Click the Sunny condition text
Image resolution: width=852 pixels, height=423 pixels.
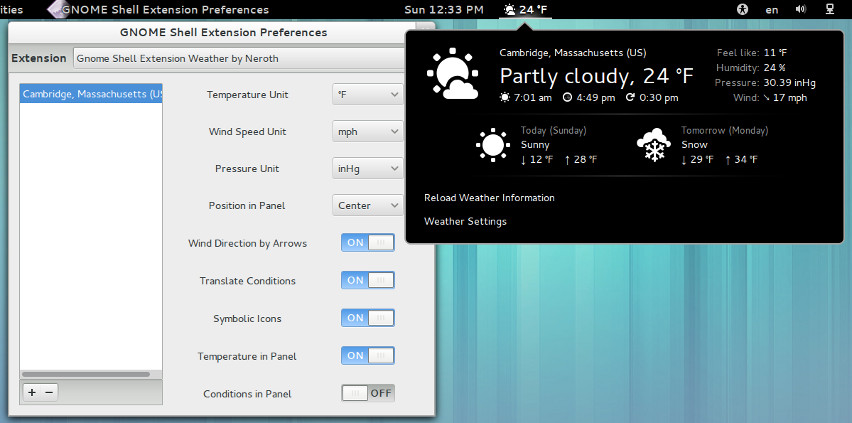[x=535, y=145]
